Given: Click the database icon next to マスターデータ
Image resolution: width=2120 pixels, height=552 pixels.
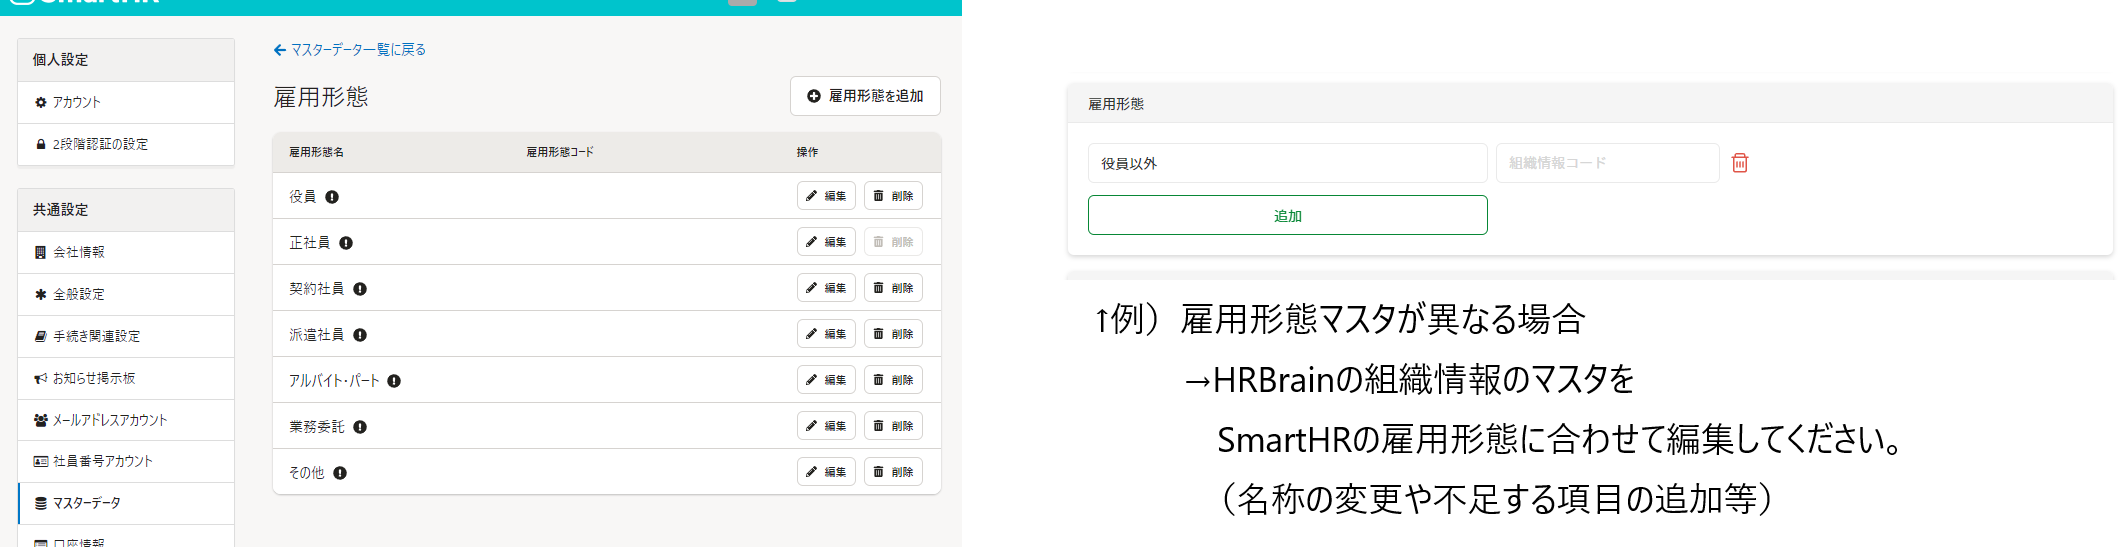Looking at the screenshot, I should [x=41, y=503].
